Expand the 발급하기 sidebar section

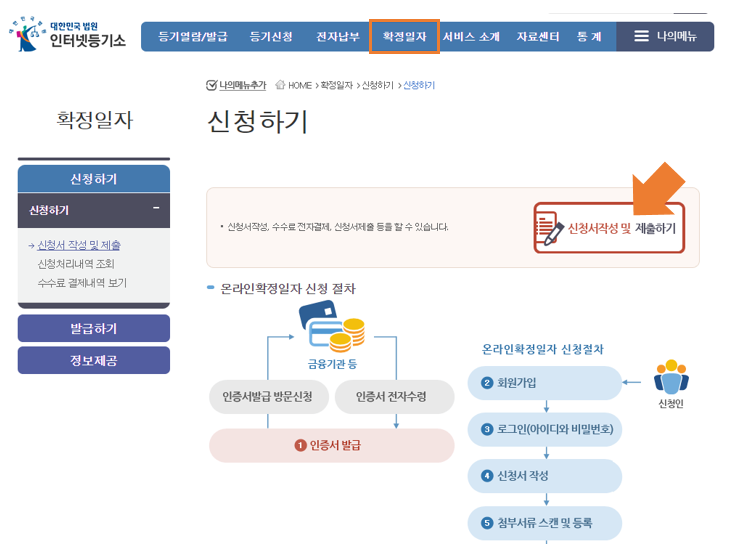[x=94, y=328]
